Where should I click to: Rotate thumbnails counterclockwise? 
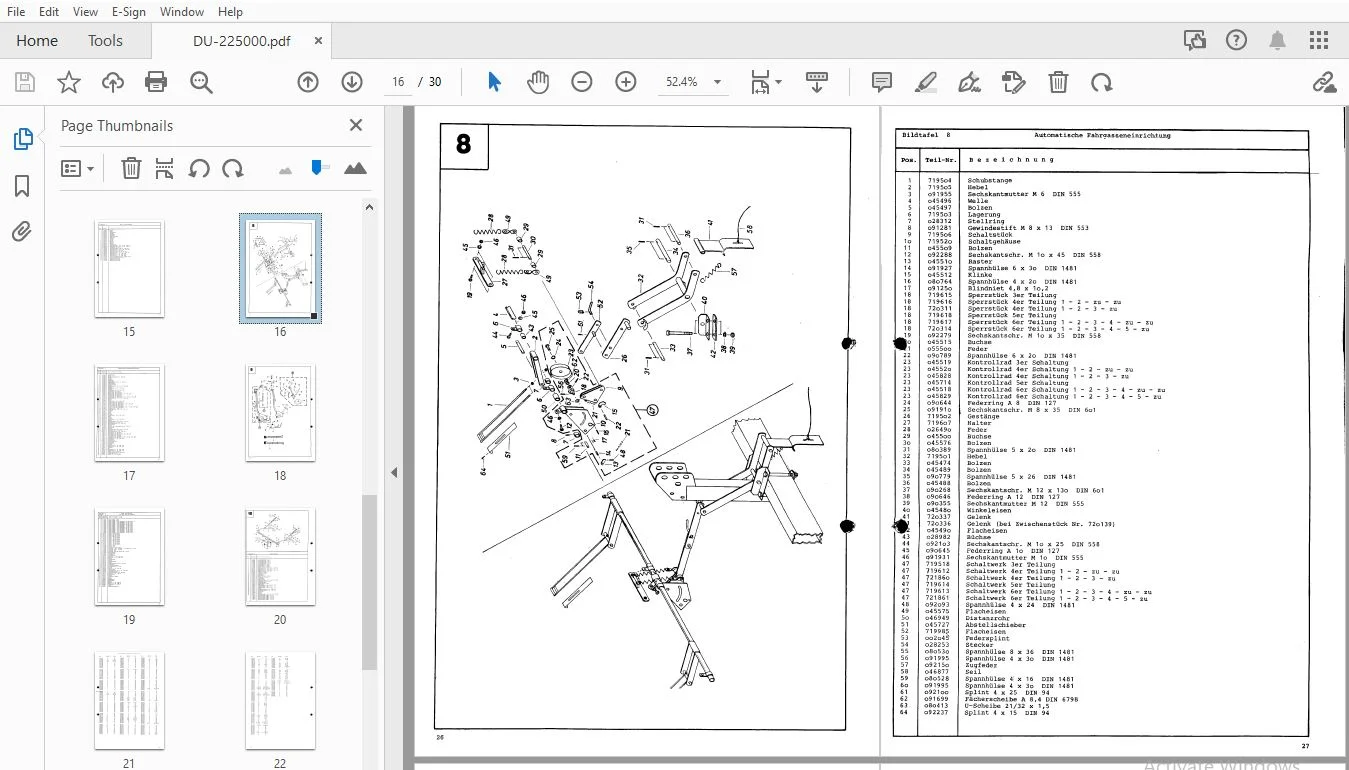pyautogui.click(x=199, y=169)
